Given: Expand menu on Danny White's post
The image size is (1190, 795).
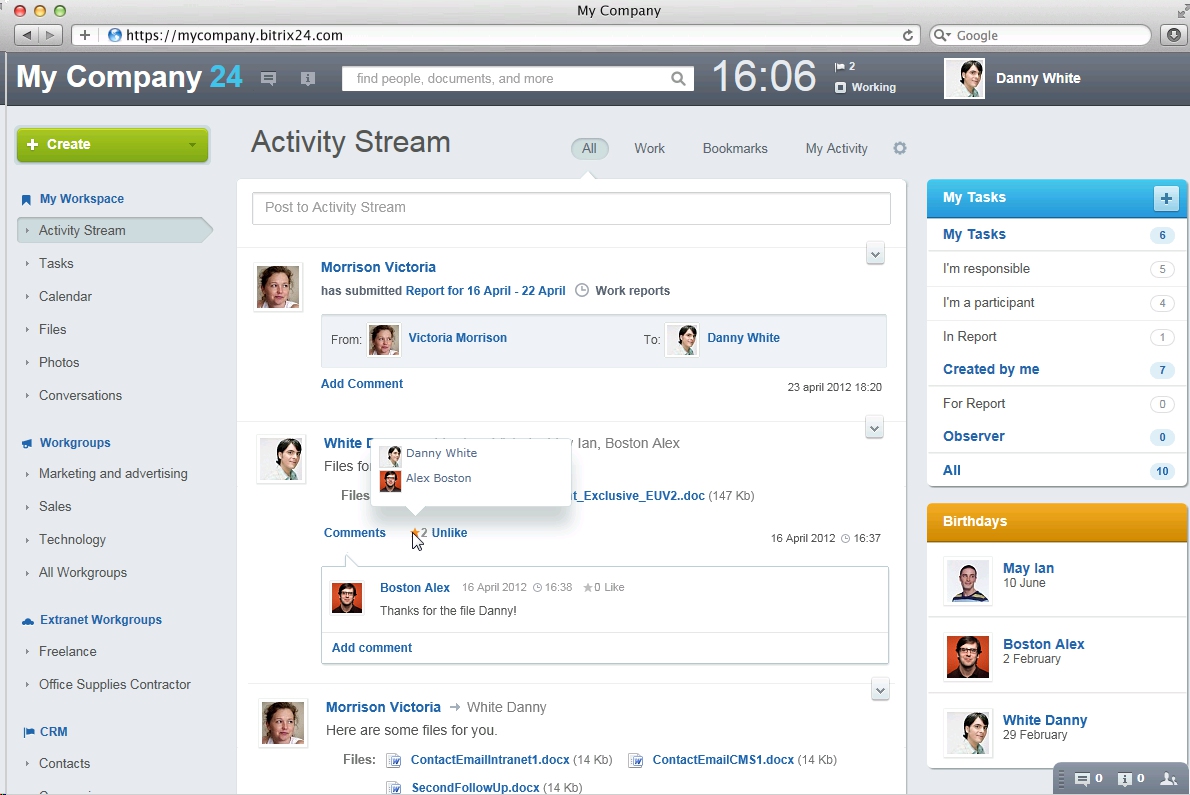Looking at the screenshot, I should point(874,429).
